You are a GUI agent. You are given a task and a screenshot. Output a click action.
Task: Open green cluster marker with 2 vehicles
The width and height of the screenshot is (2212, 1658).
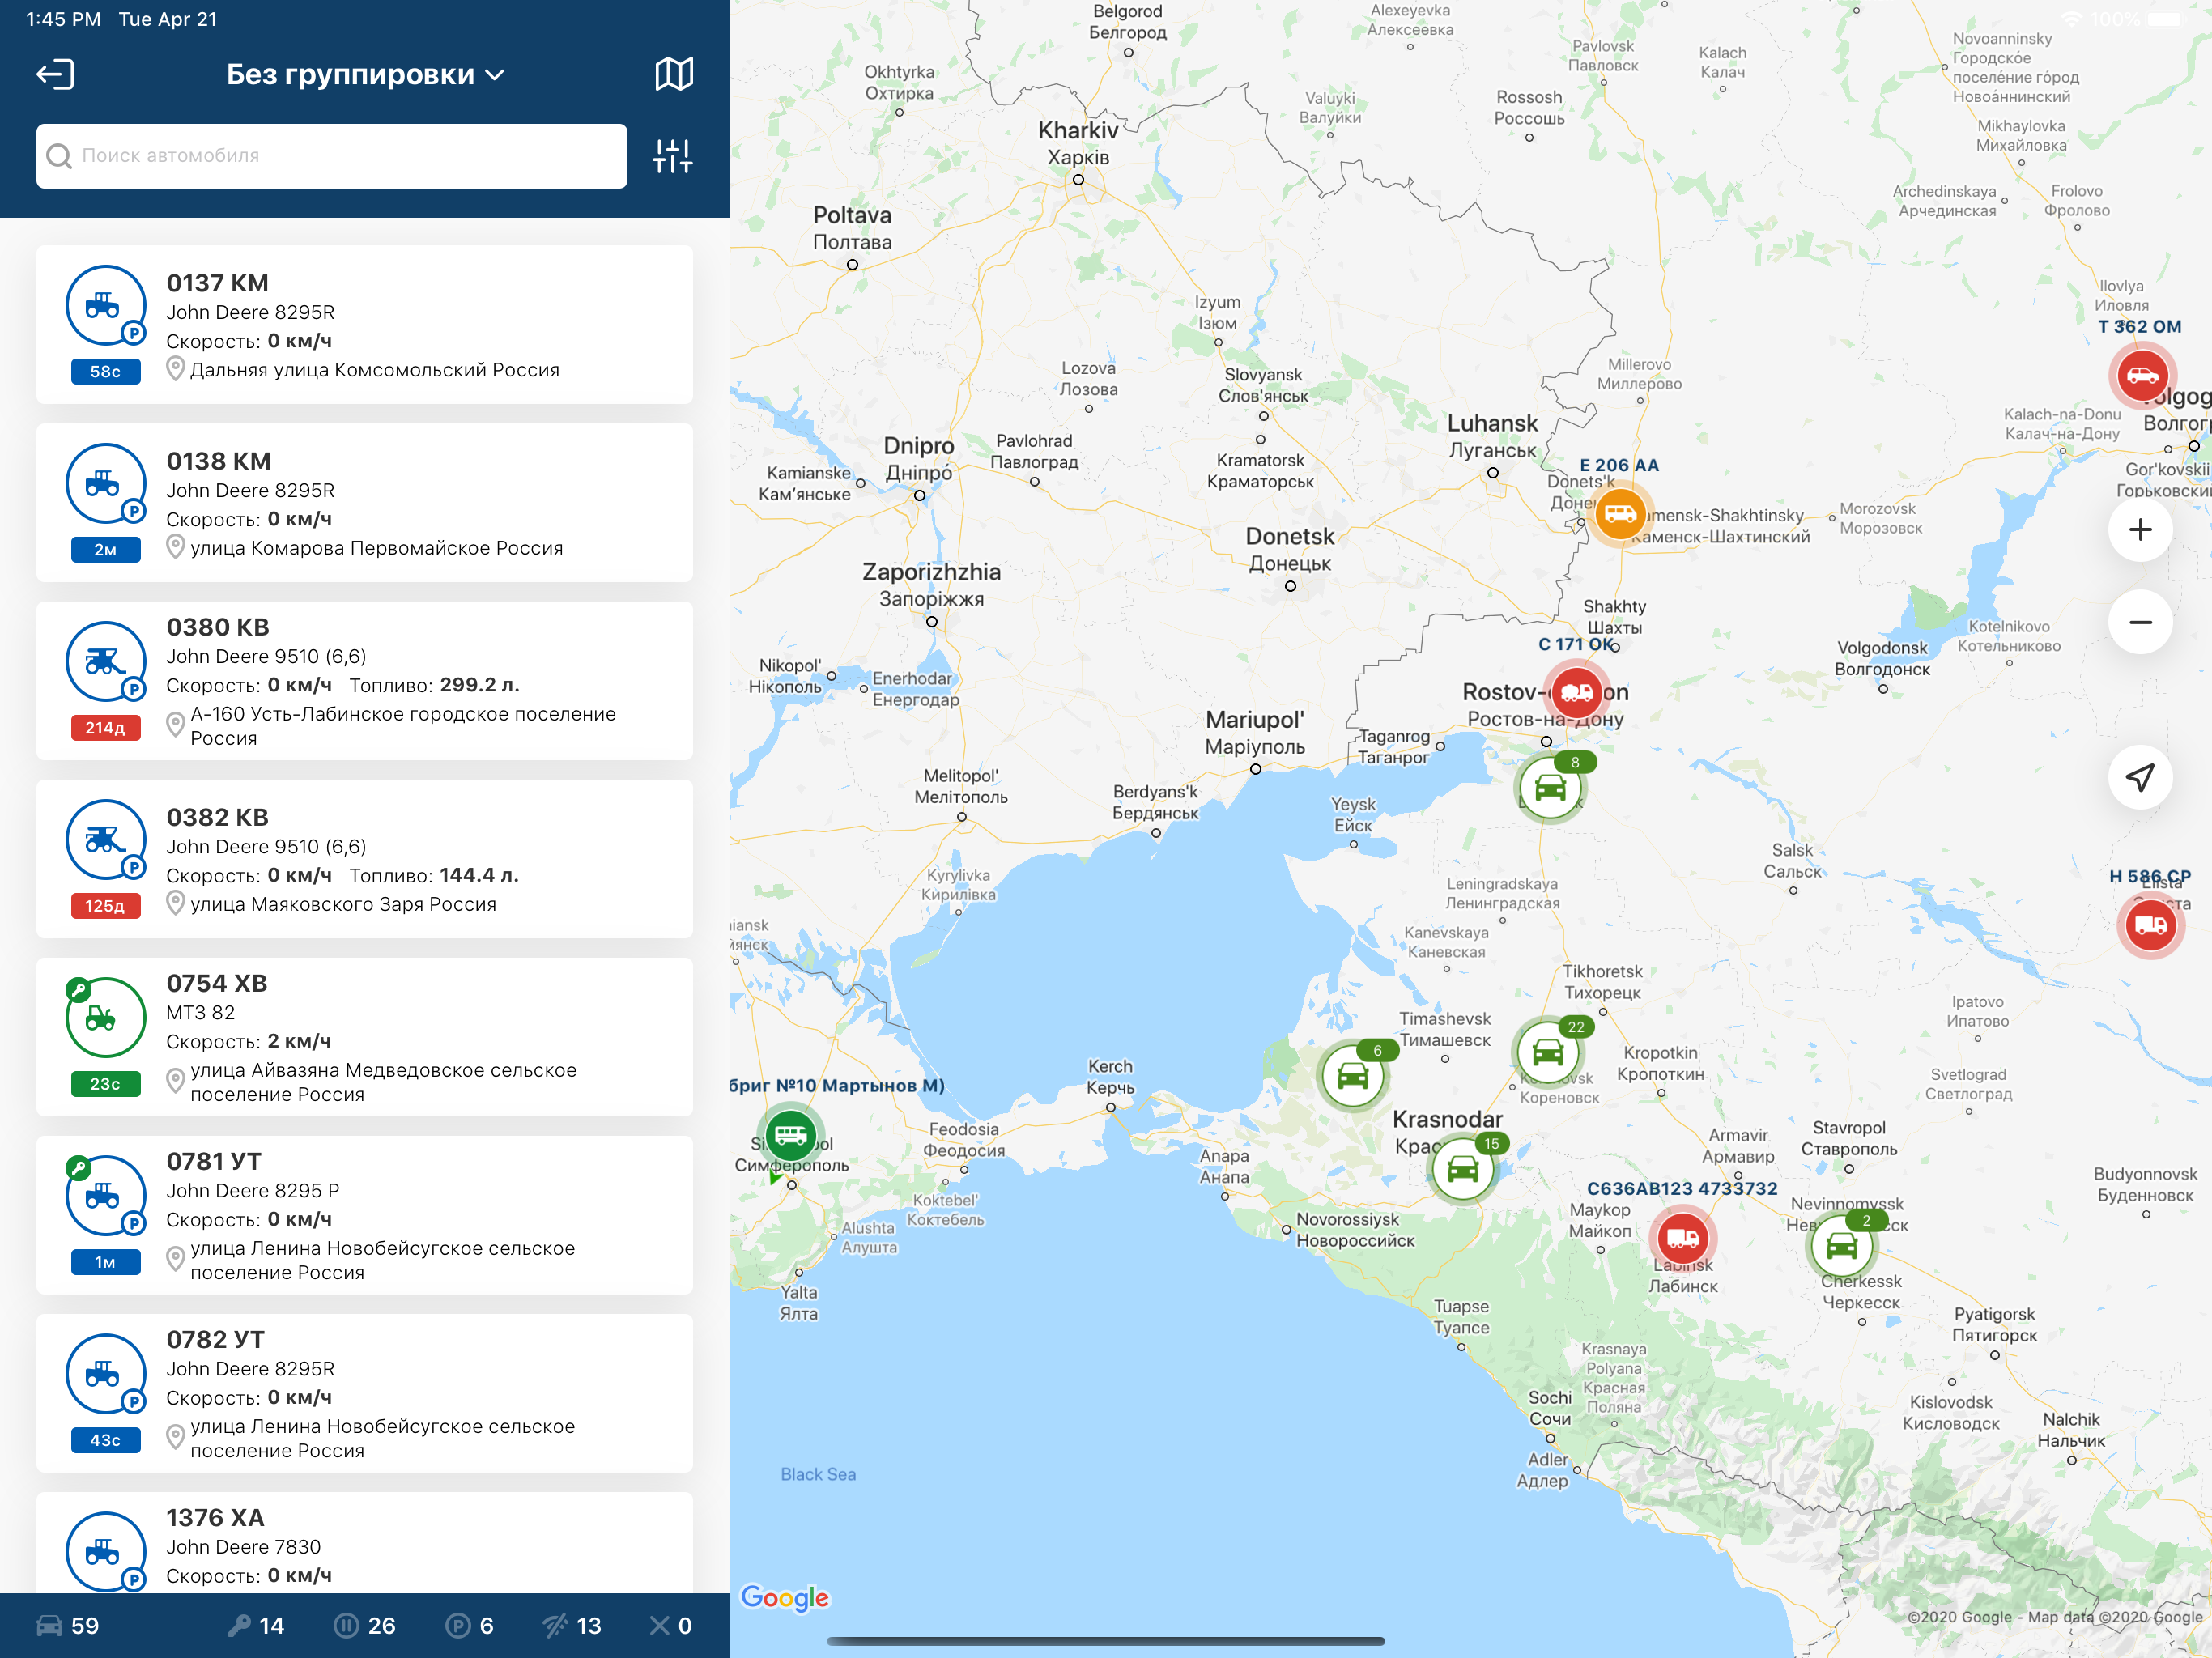pos(1842,1246)
